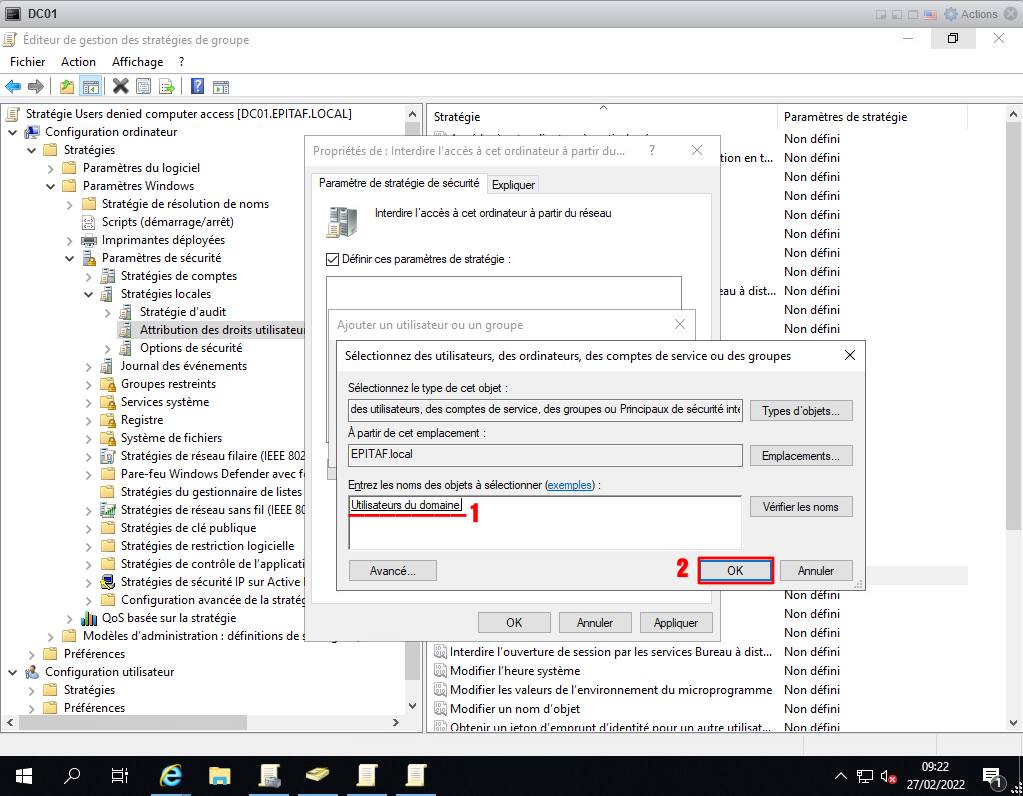
Task: Toggle the show/hide console tree icon
Action: pyautogui.click(x=90, y=86)
